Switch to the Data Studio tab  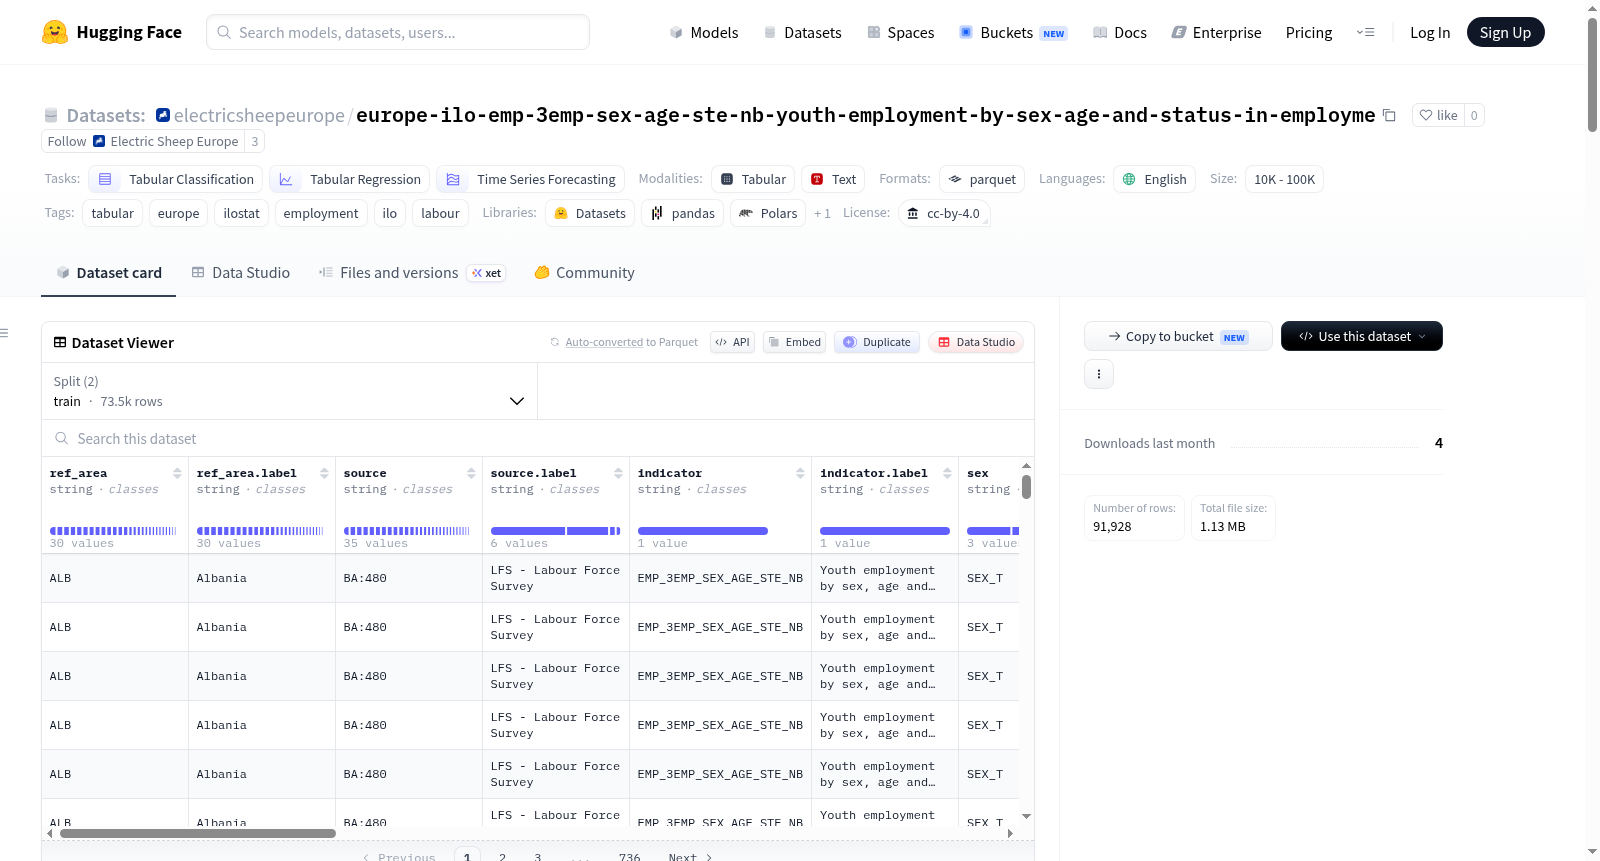click(241, 273)
